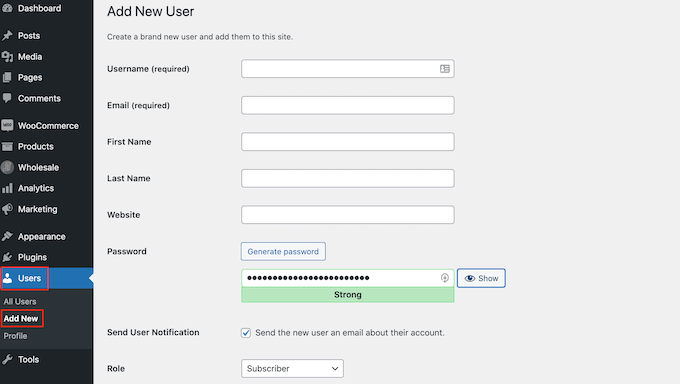
Task: Open the Tools menu label
Action: (x=29, y=359)
